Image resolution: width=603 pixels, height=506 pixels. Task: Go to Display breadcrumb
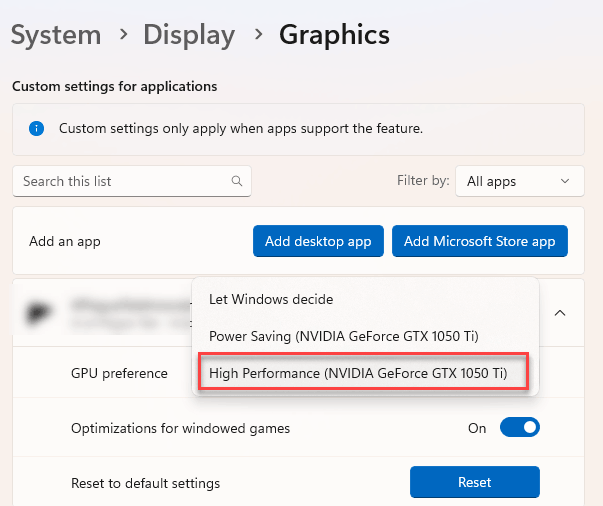click(x=189, y=35)
